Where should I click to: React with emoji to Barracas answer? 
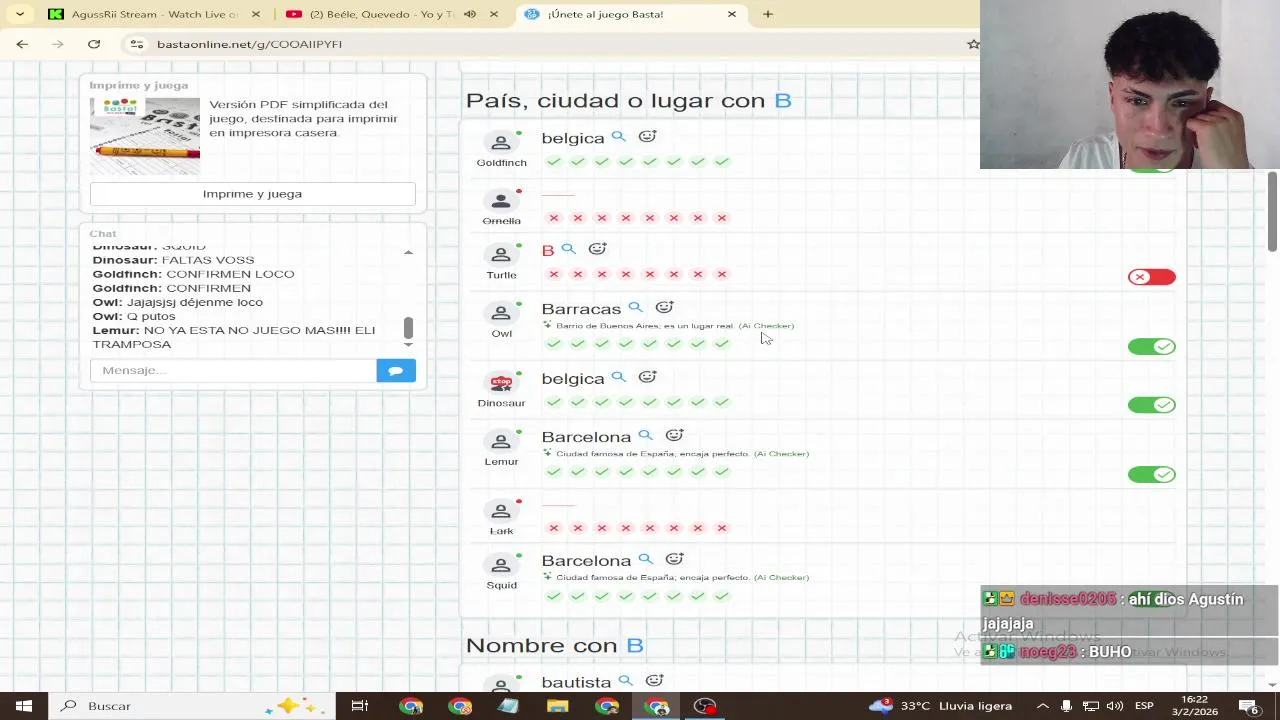click(x=664, y=308)
